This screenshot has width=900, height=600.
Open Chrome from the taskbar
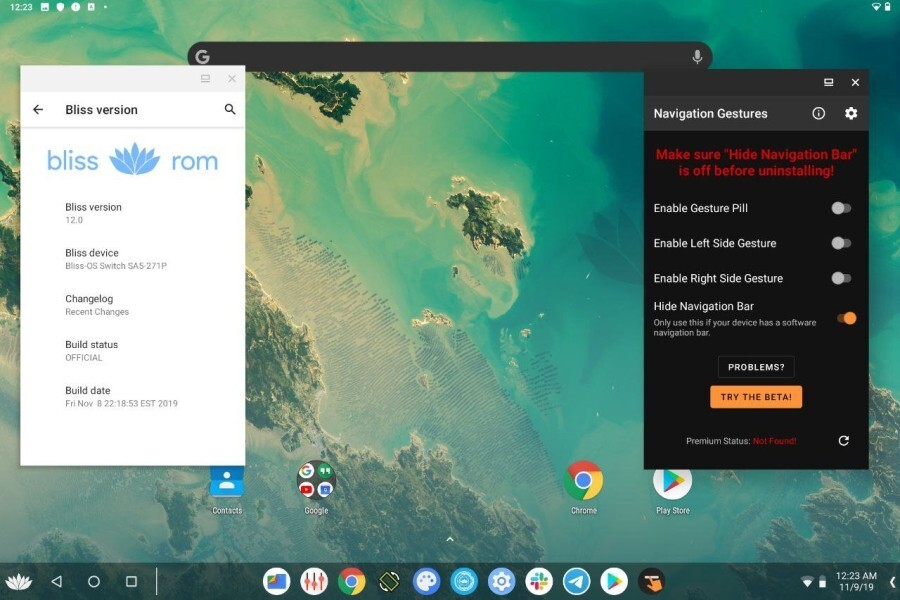coord(350,580)
